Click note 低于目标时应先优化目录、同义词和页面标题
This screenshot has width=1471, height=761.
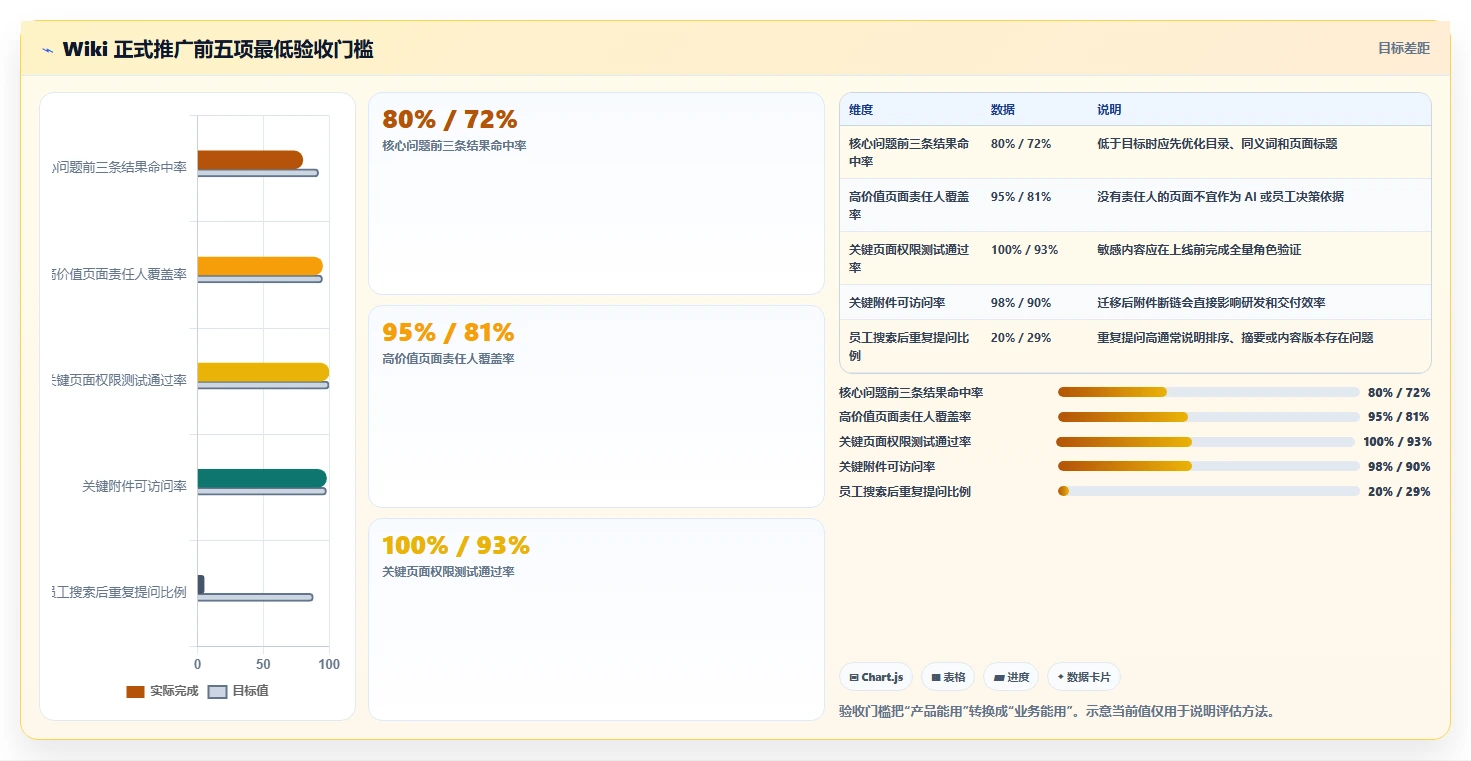tap(1217, 144)
